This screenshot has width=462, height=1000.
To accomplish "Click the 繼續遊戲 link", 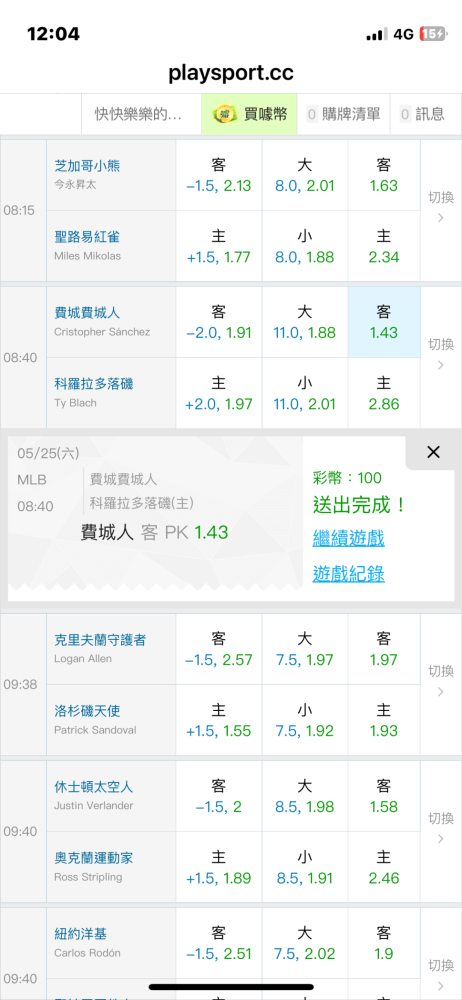I will pyautogui.click(x=348, y=538).
